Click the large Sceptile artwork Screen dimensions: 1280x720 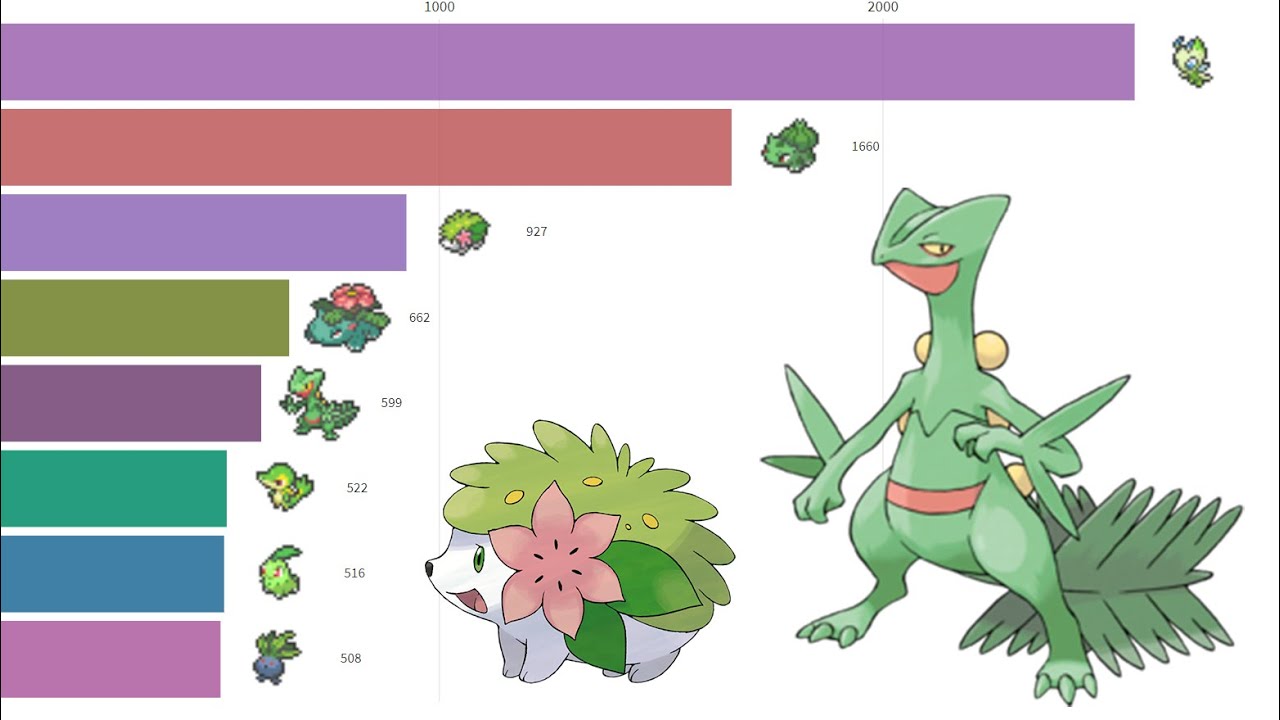point(1000,445)
